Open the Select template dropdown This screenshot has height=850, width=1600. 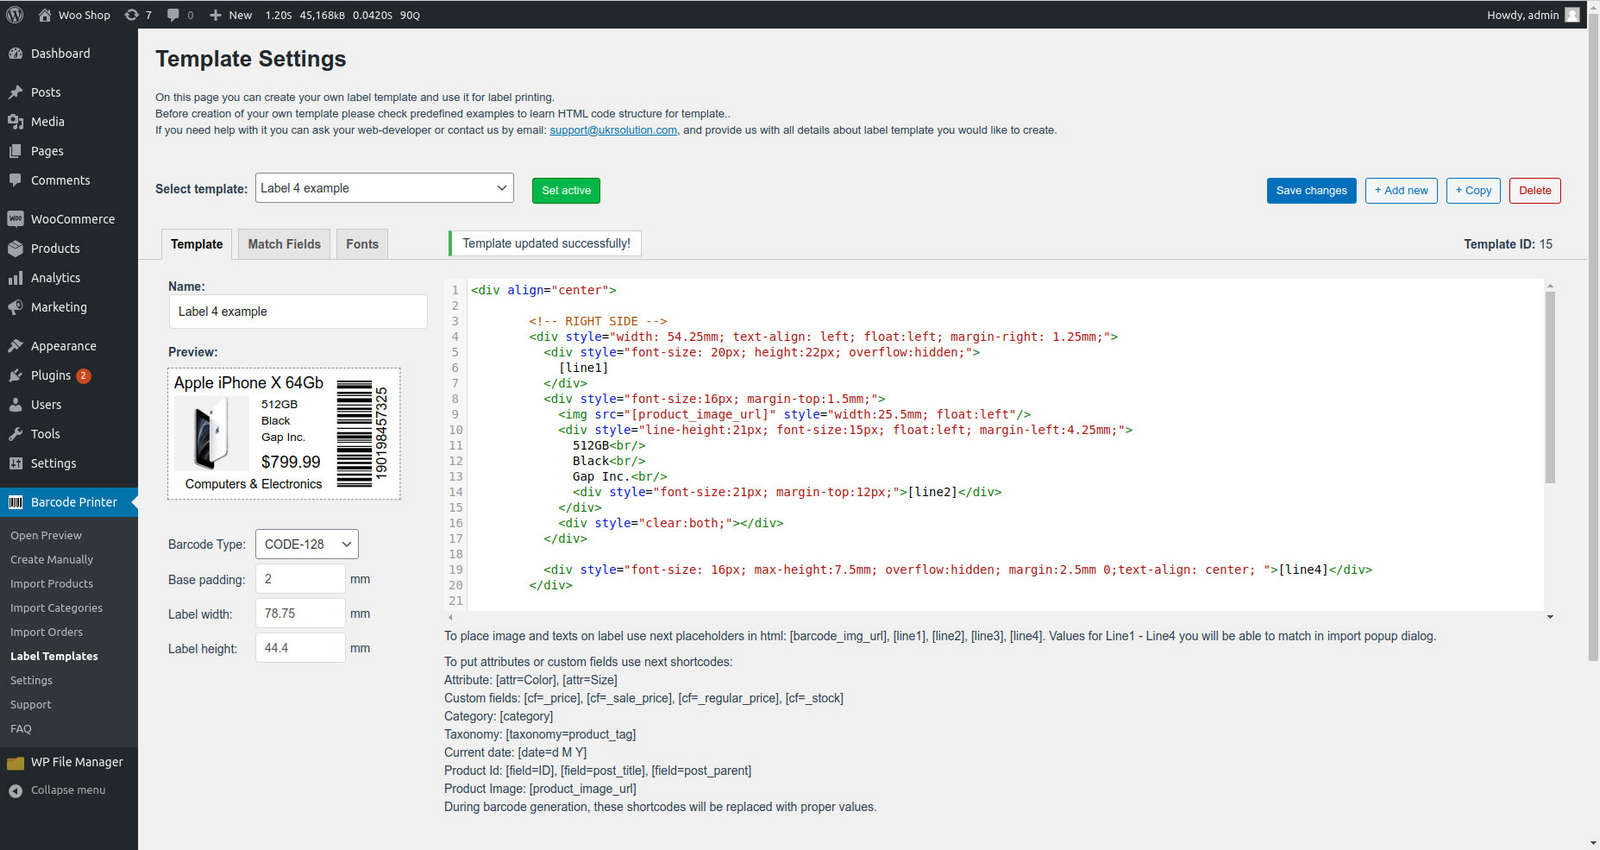(x=384, y=188)
